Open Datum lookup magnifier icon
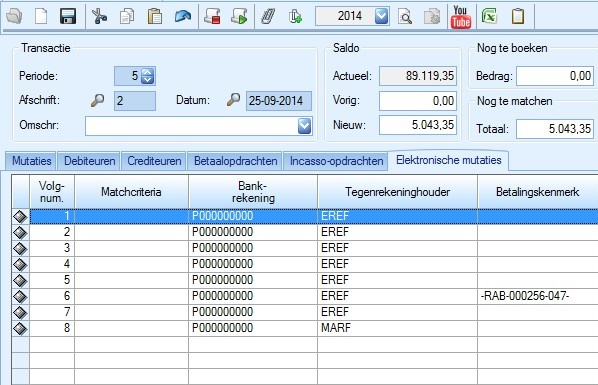 coord(233,100)
